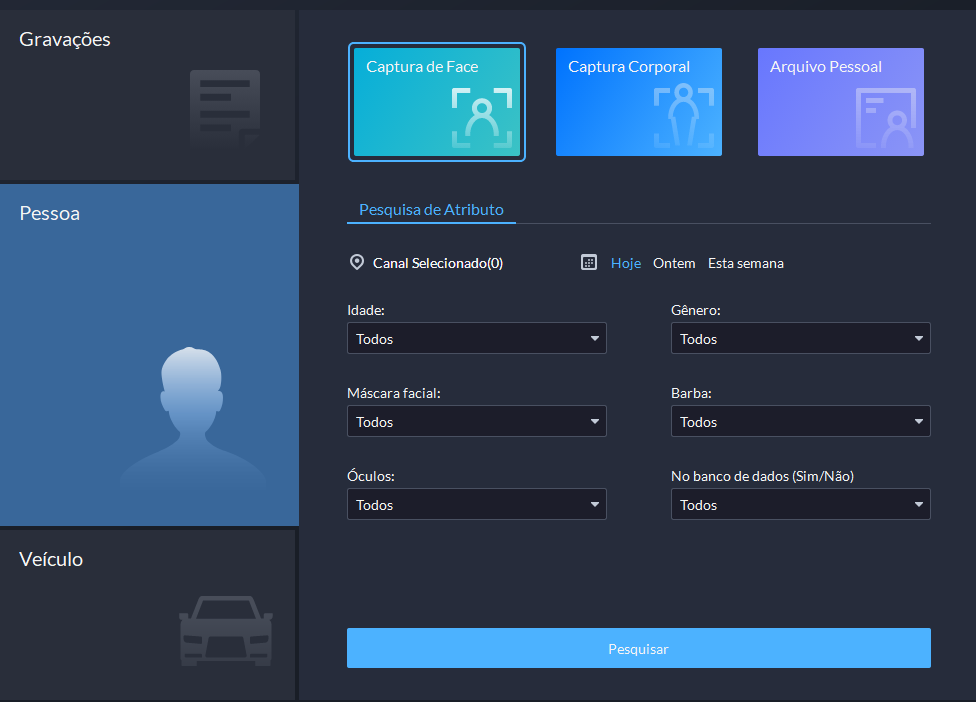Screen dimensions: 976x702
Task: Open the Veículo category
Action: point(148,615)
